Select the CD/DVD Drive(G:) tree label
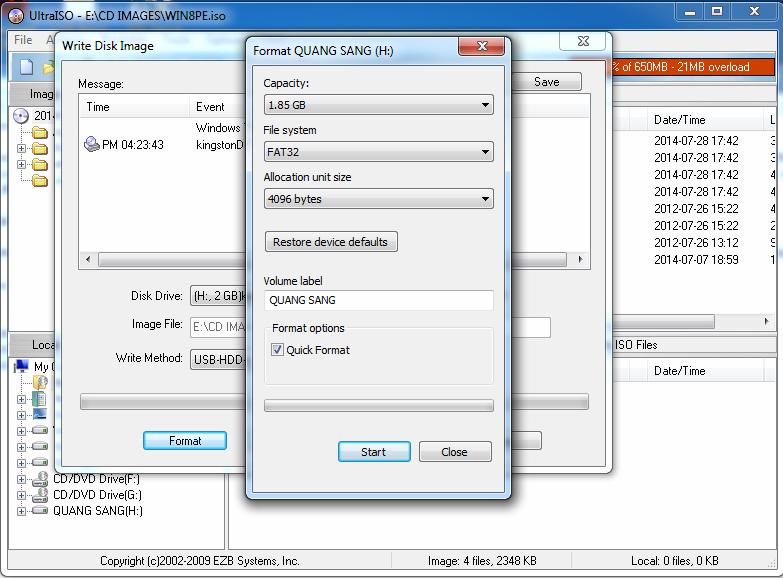This screenshot has height=578, width=783. point(97,495)
